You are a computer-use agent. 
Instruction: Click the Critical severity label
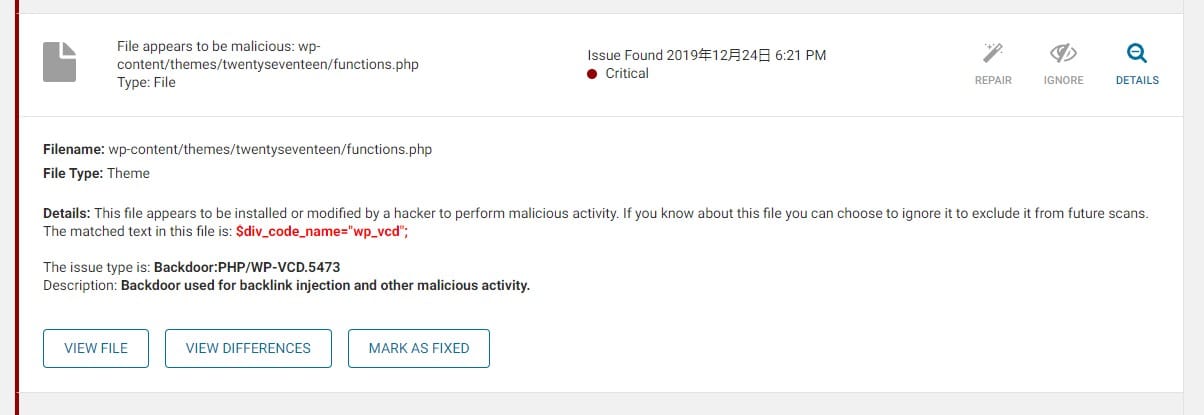click(627, 73)
